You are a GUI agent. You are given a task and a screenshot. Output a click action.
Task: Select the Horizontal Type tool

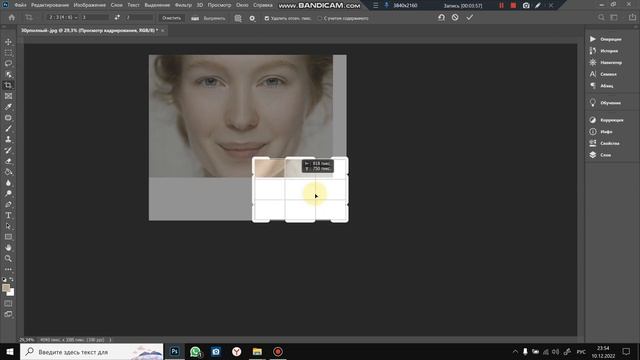[8, 215]
